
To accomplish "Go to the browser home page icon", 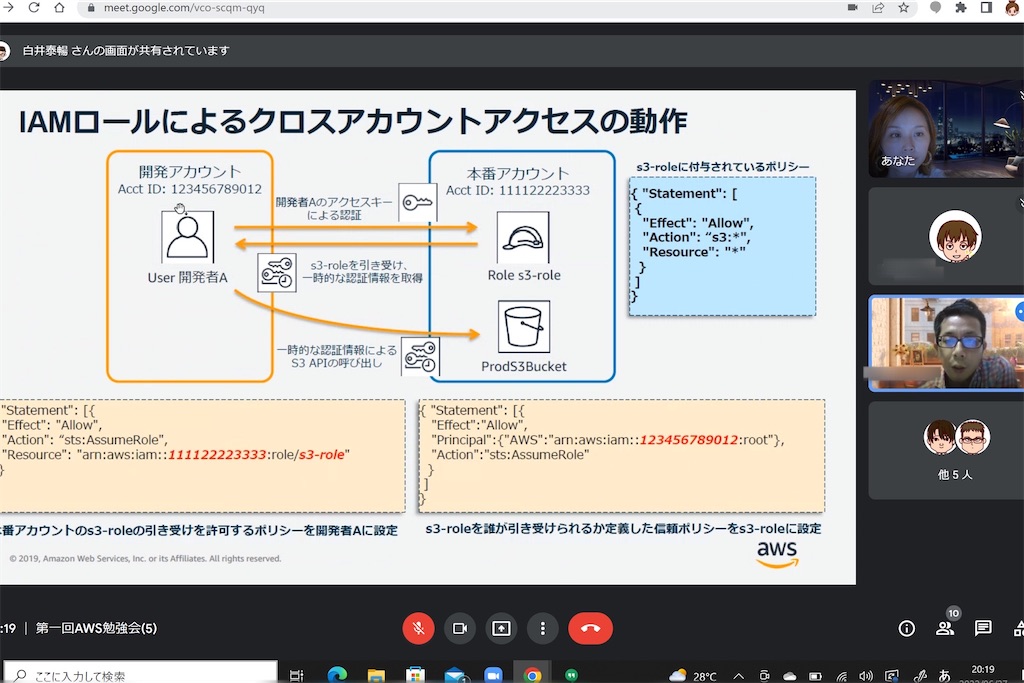I will click(x=59, y=8).
